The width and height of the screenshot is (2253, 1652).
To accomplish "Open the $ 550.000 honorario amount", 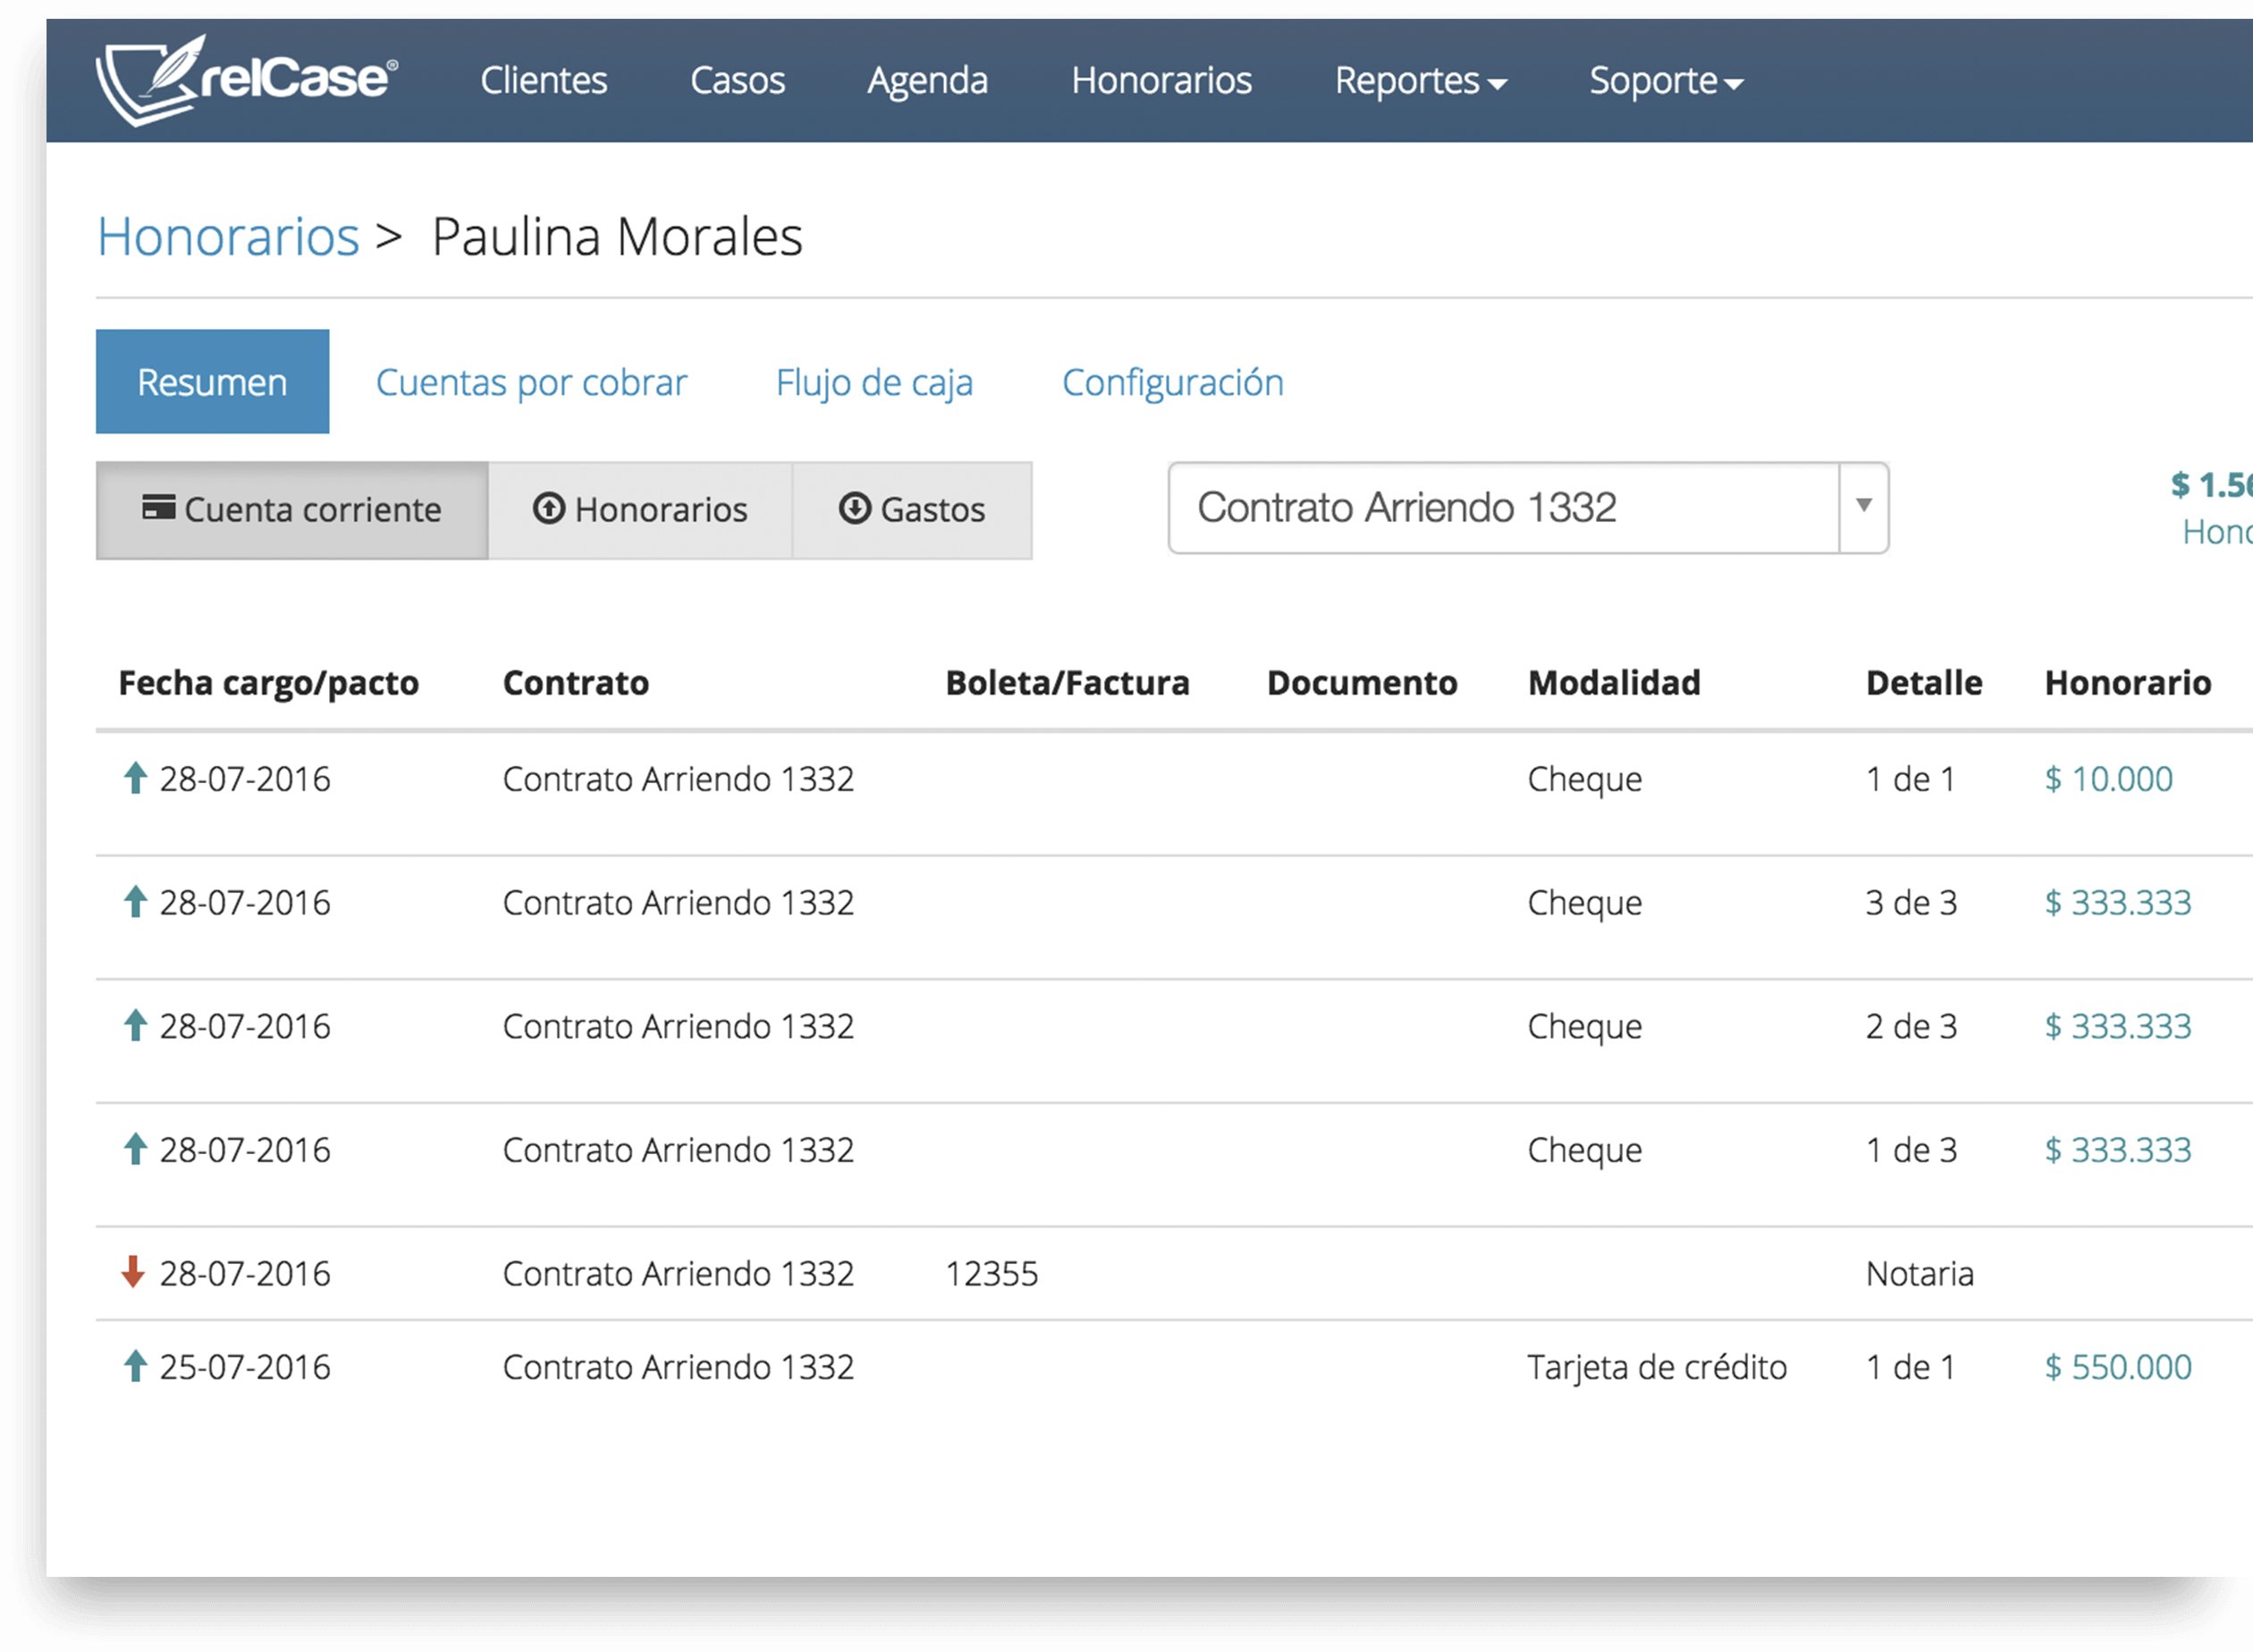I will pos(2115,1365).
